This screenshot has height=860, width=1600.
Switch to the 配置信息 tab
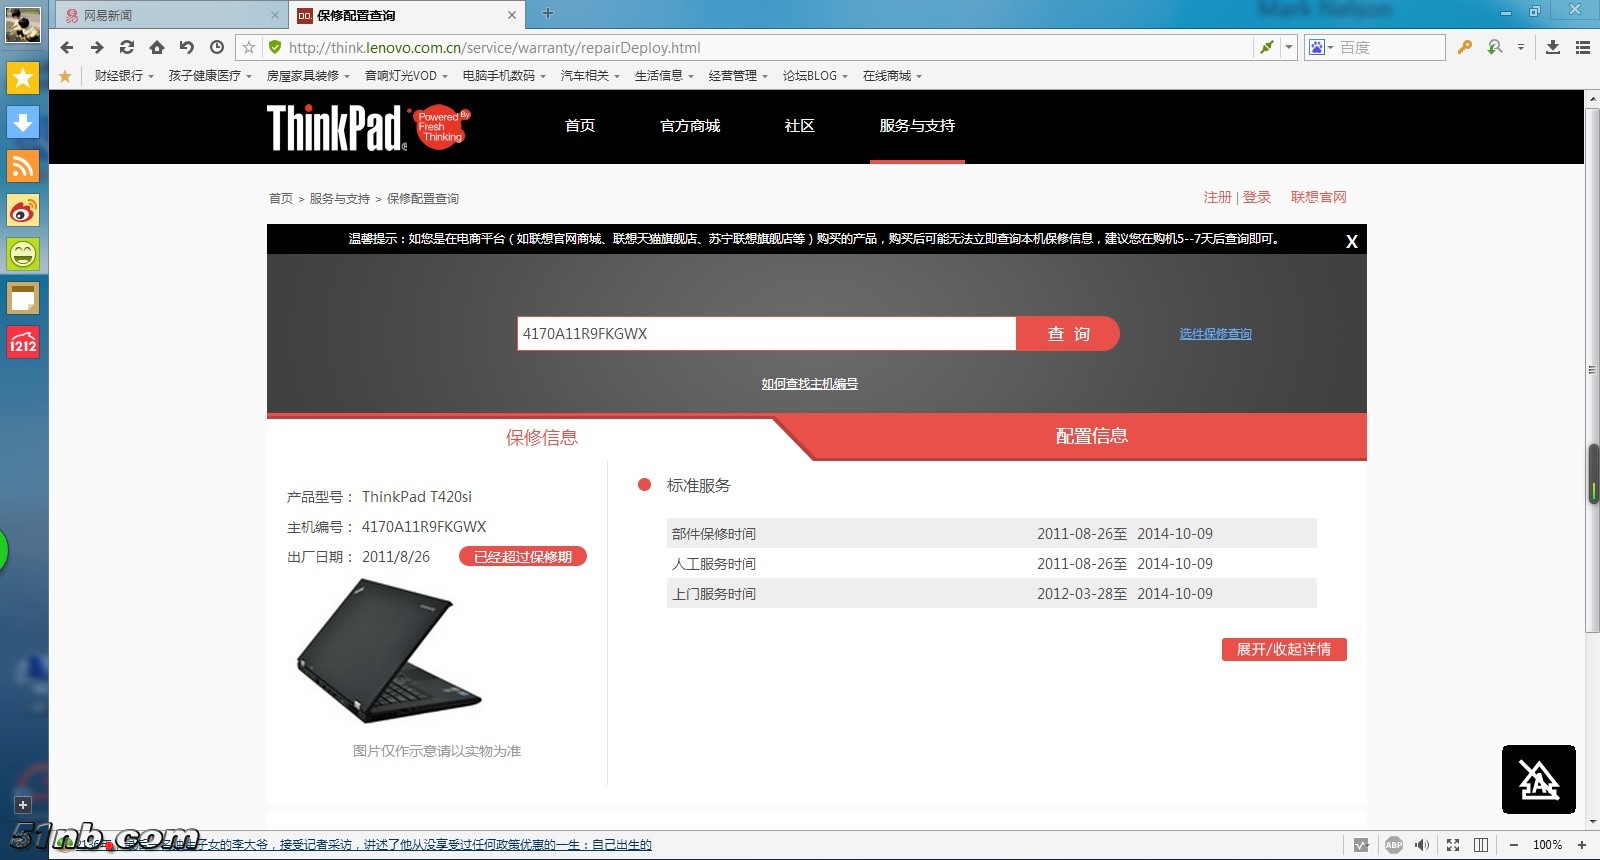tap(1092, 436)
